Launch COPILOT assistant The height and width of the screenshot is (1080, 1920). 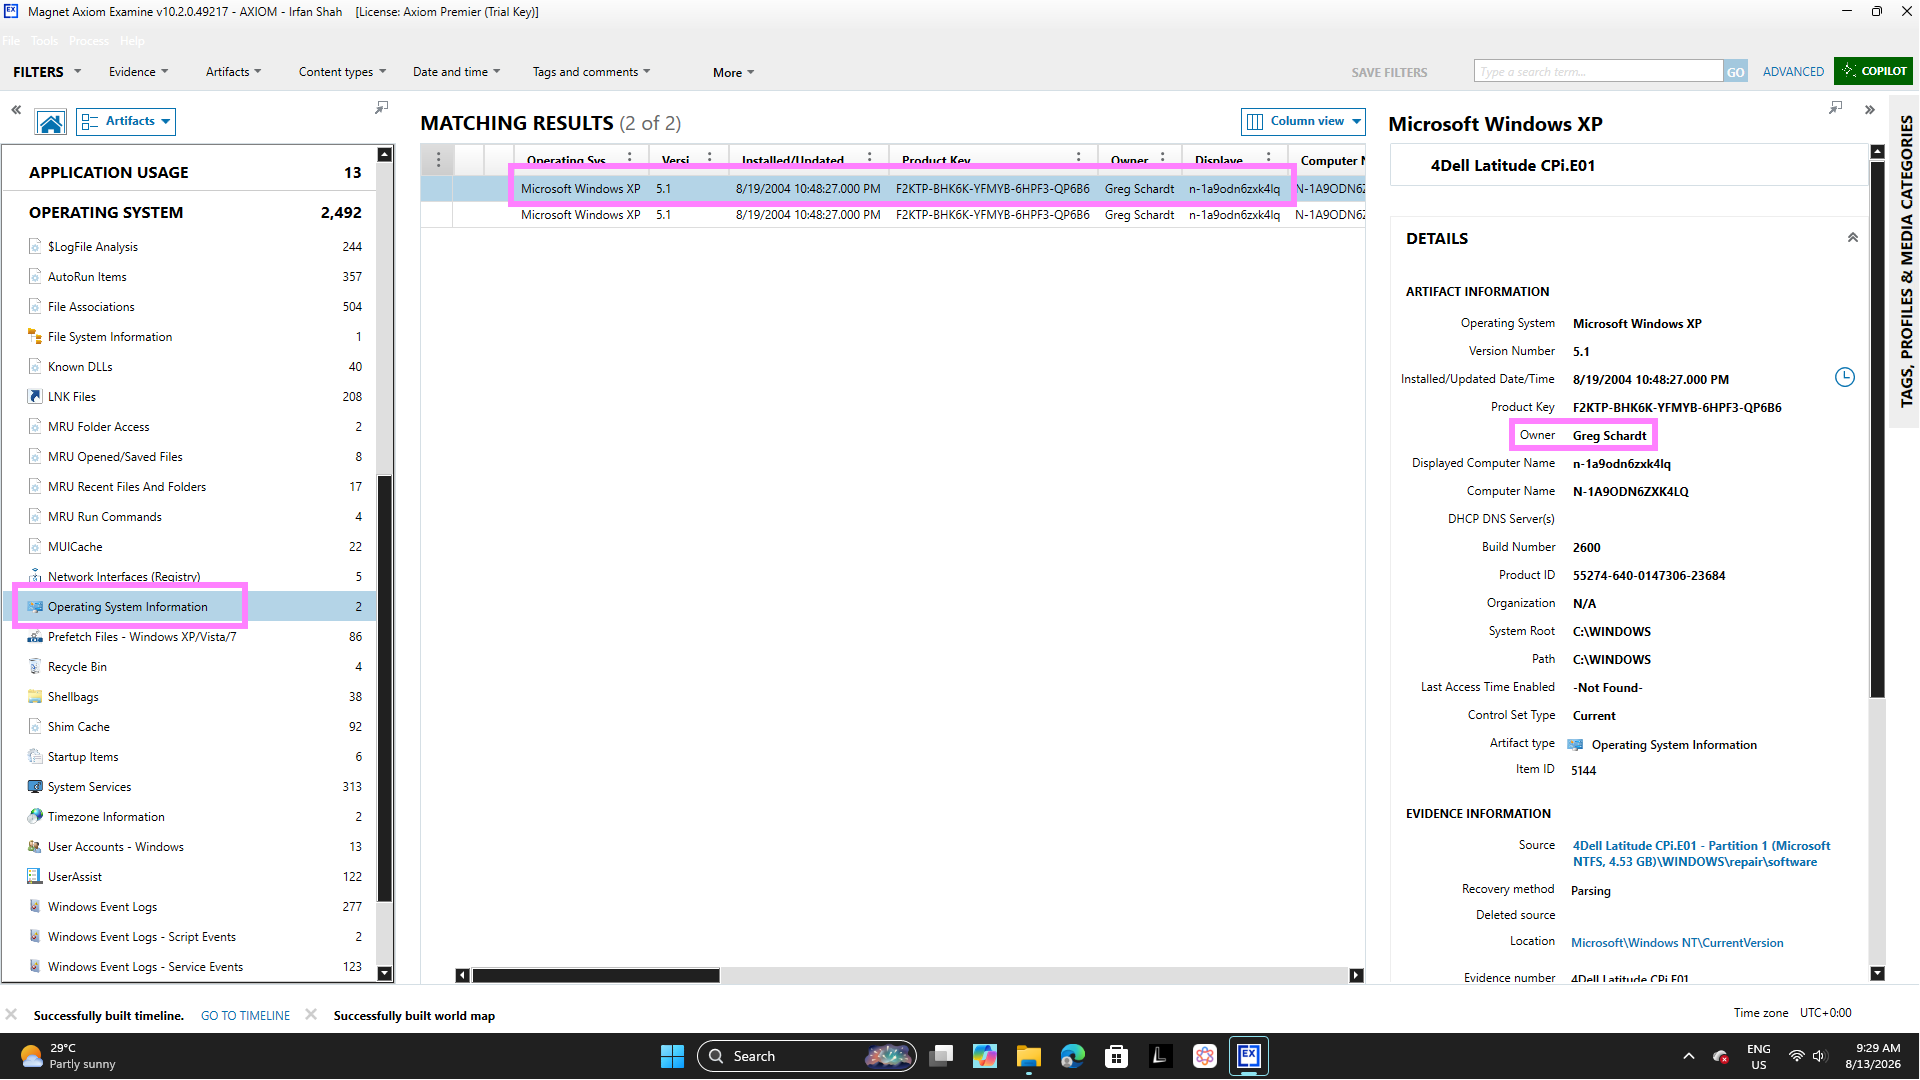tap(1874, 71)
